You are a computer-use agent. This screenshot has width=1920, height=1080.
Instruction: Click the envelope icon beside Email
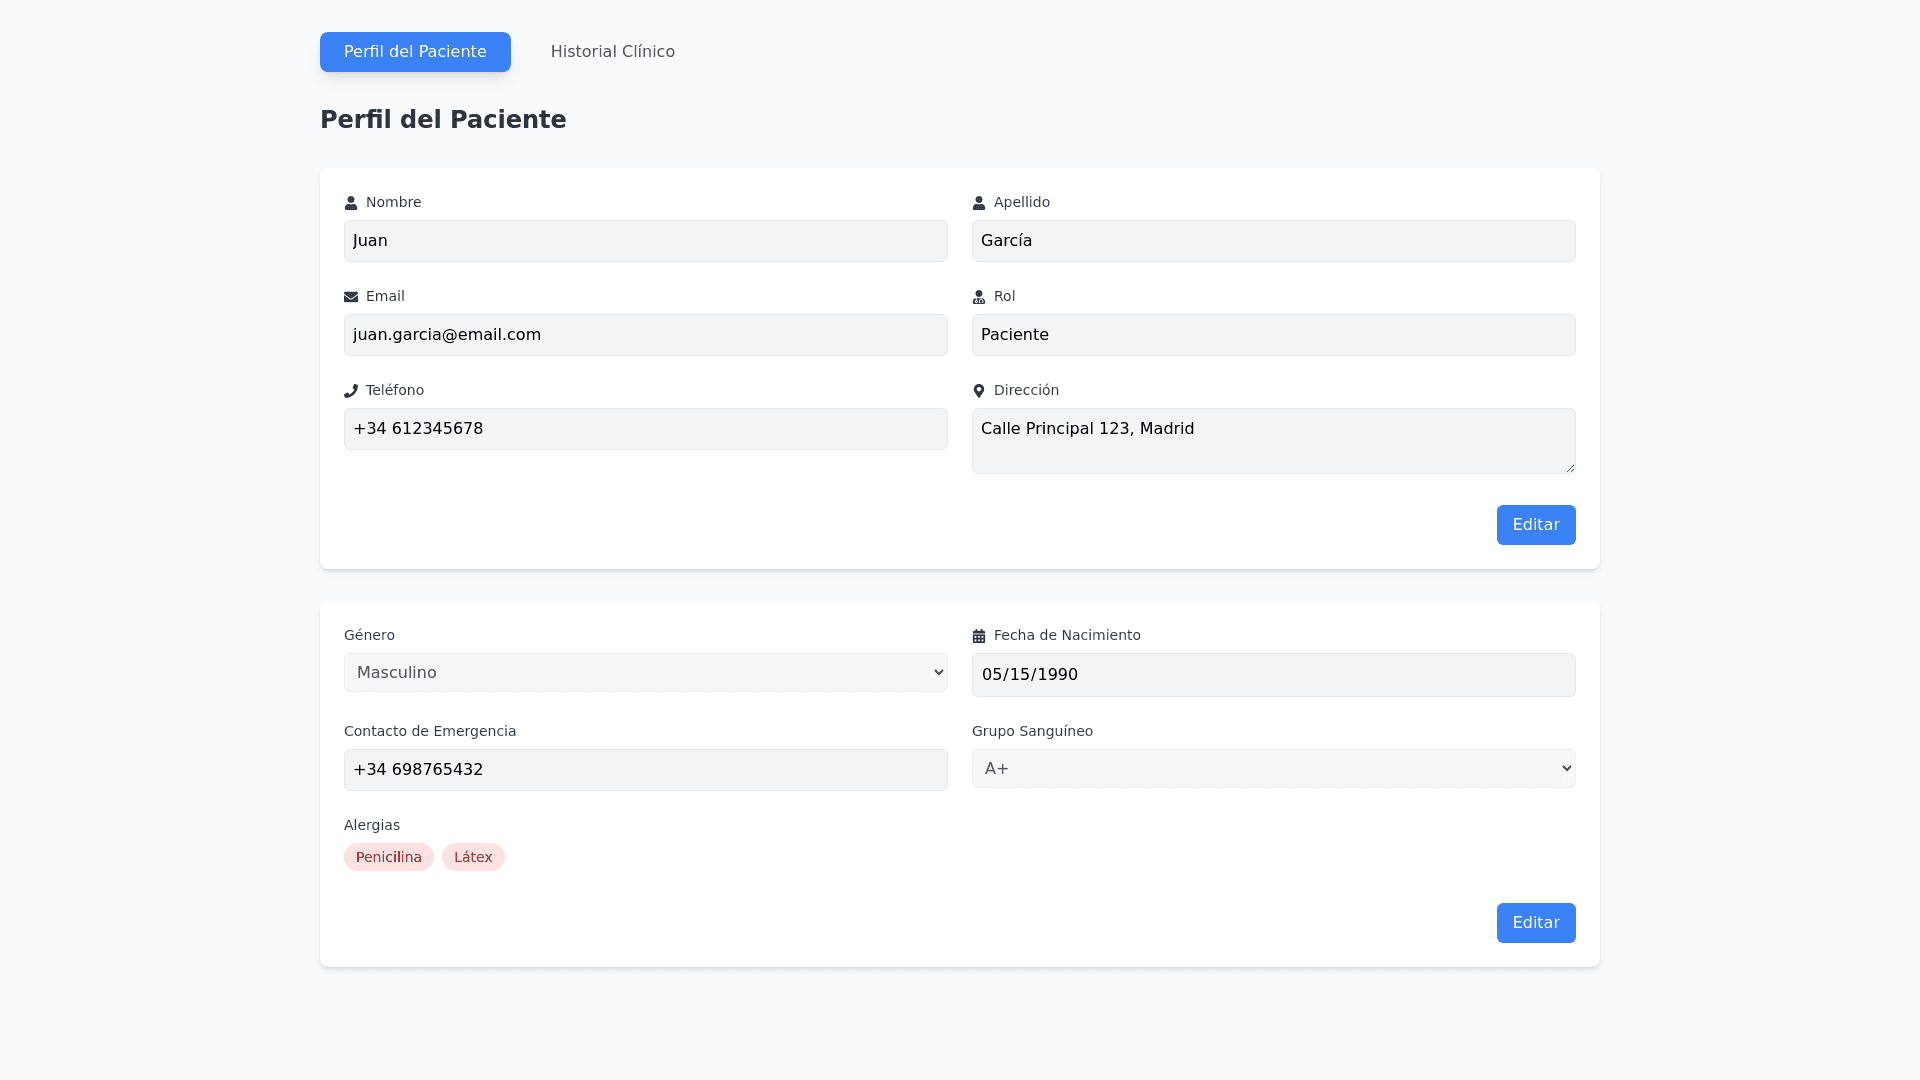point(351,297)
